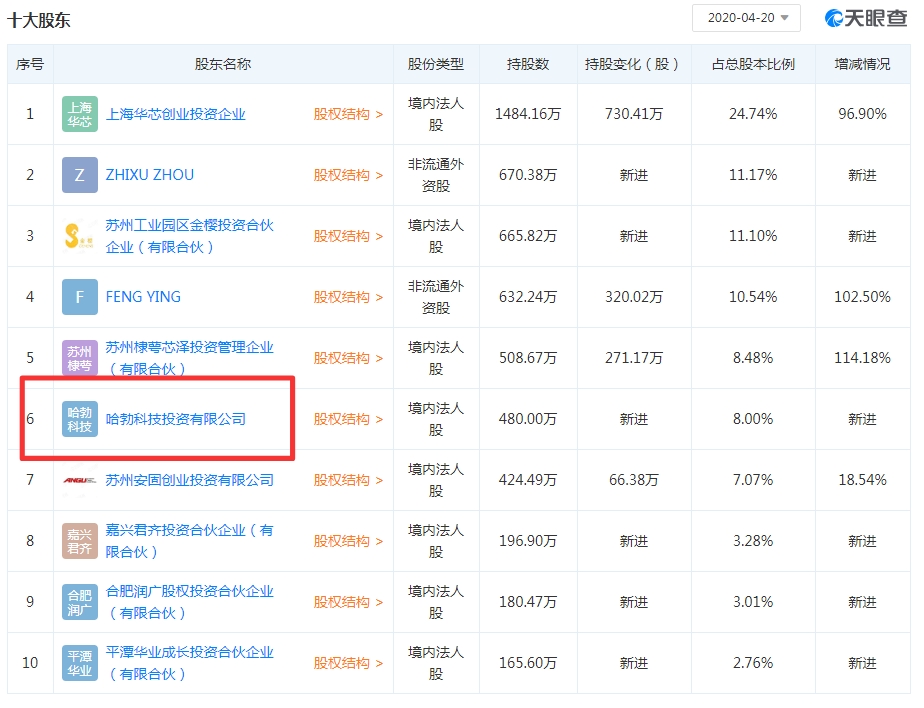Select the 670.38万 holding value
The width and height of the screenshot is (924, 708).
(528, 175)
